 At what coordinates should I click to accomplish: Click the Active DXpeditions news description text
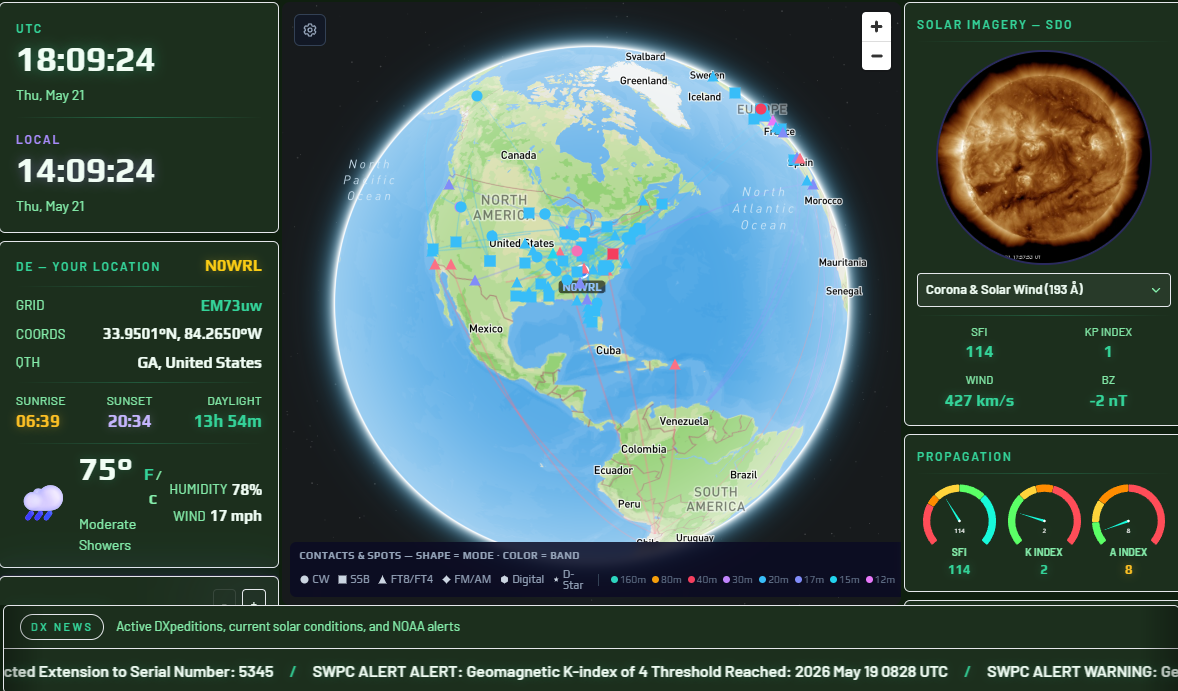(x=288, y=627)
